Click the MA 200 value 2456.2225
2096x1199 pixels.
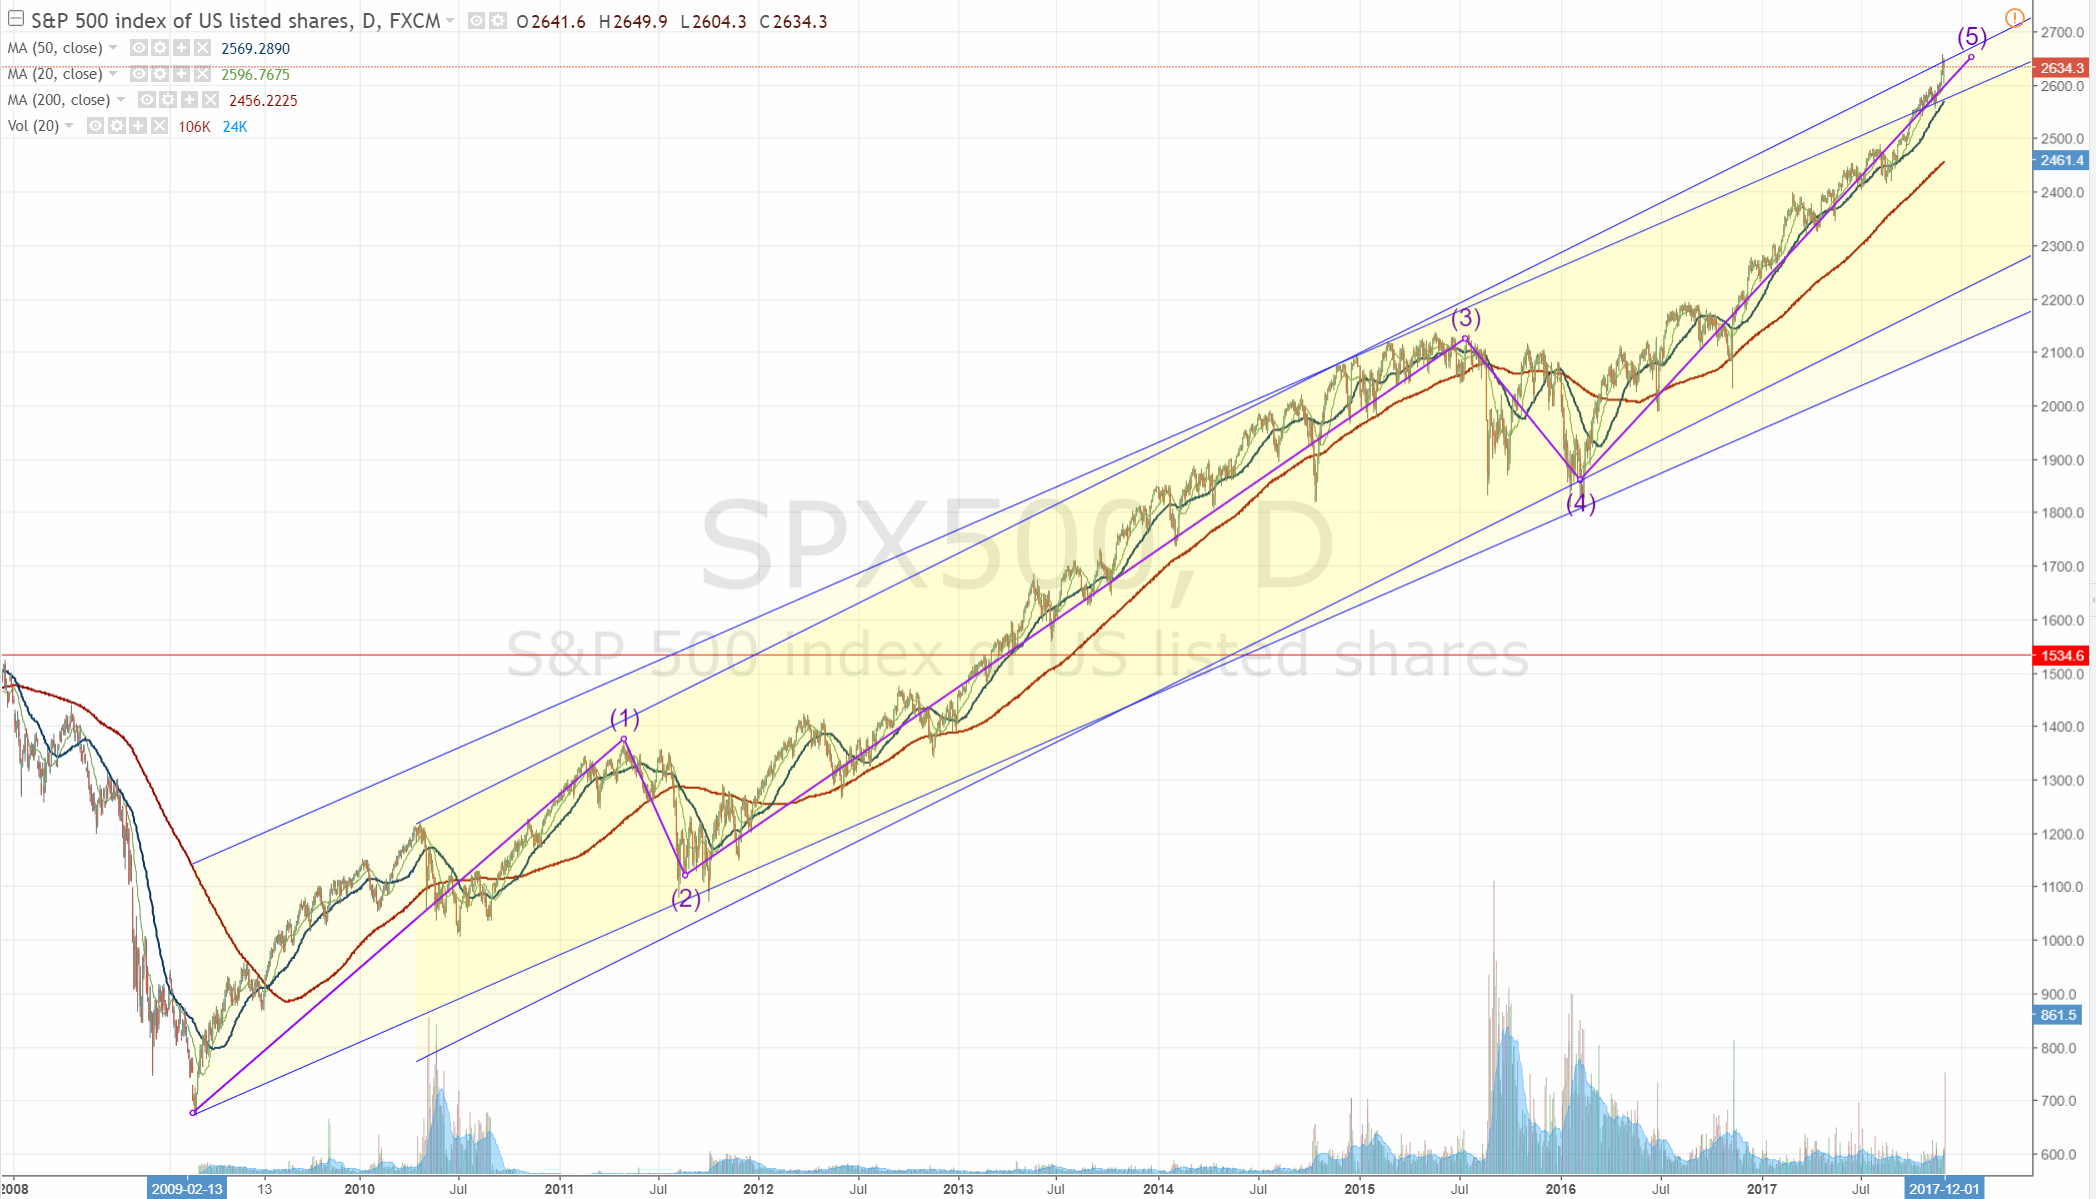pos(263,100)
